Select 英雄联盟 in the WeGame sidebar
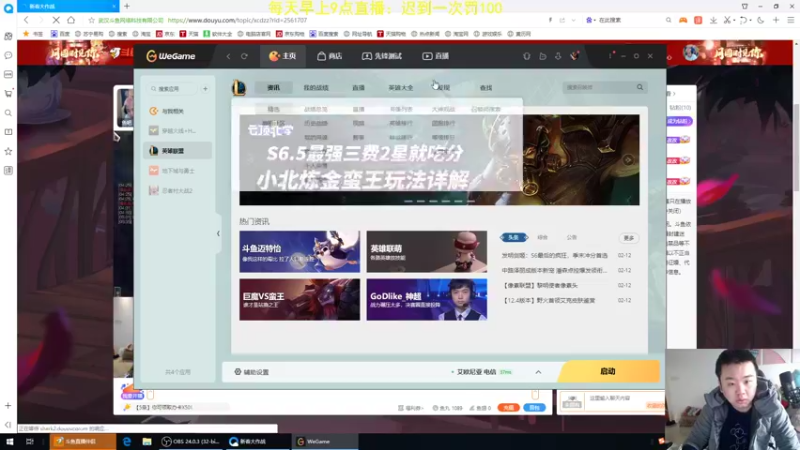Screen dimensions: 800x450 [178, 151]
